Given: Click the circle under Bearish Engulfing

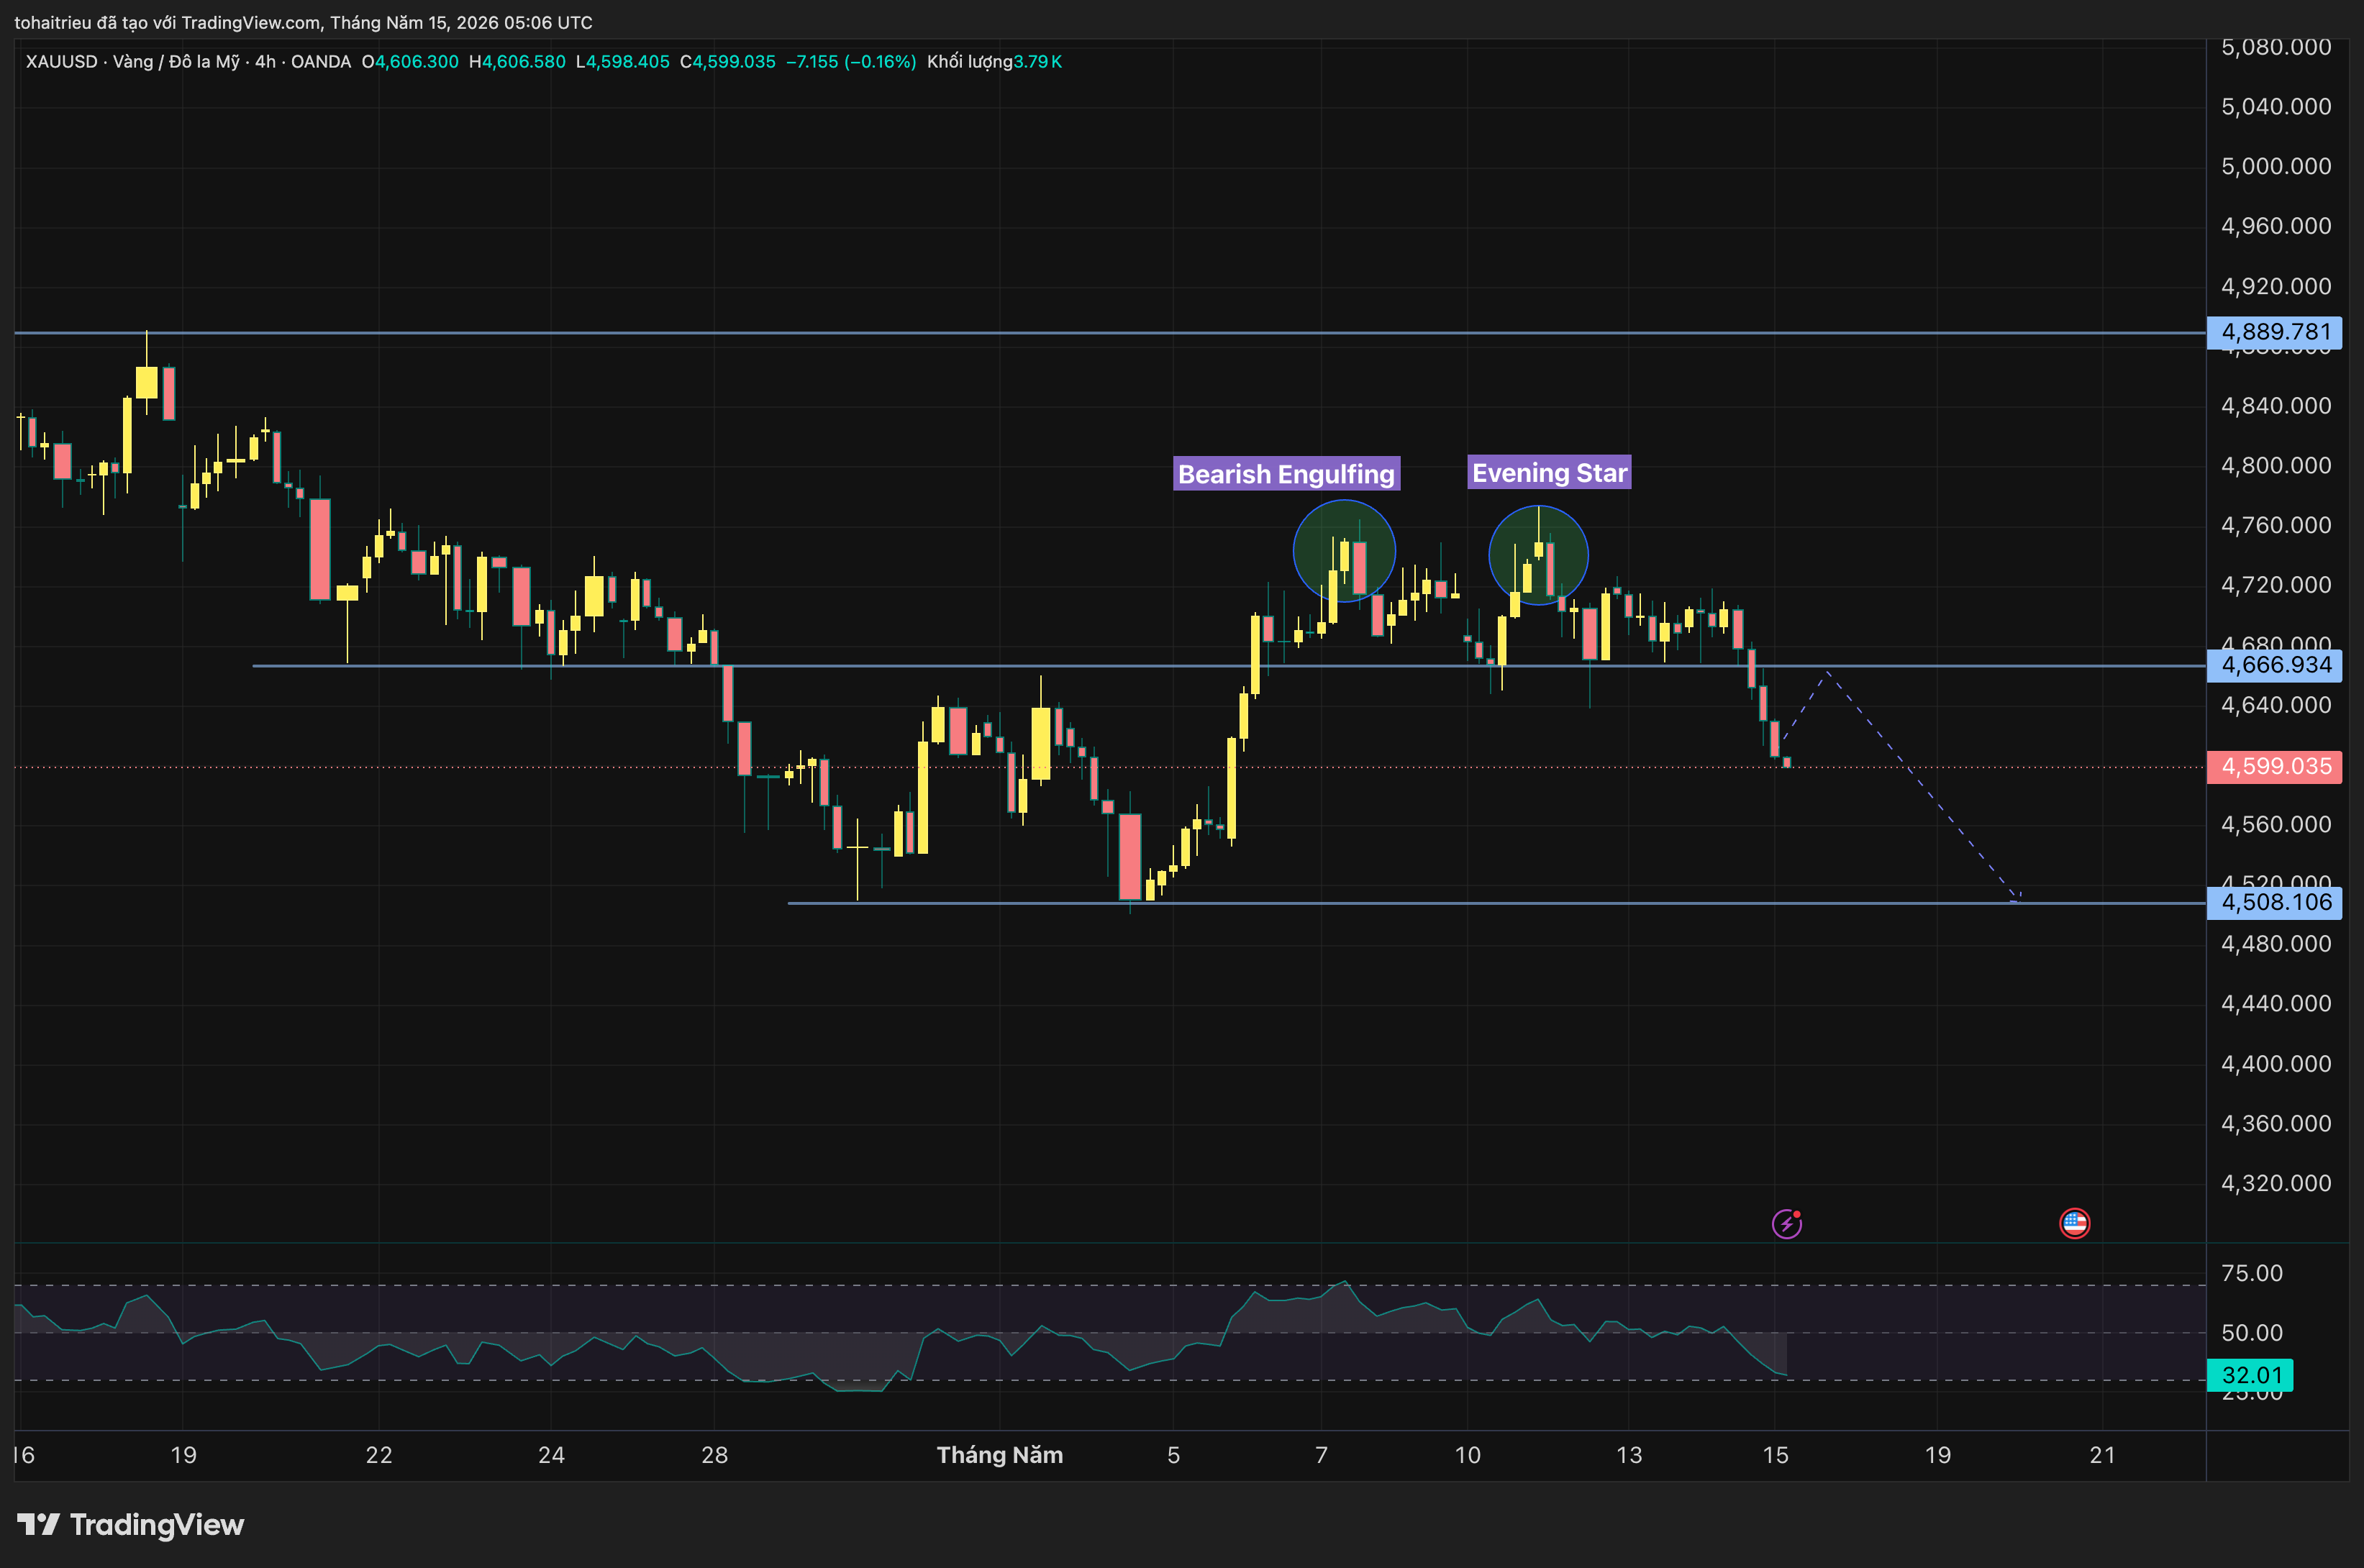Looking at the screenshot, I should point(1343,551).
